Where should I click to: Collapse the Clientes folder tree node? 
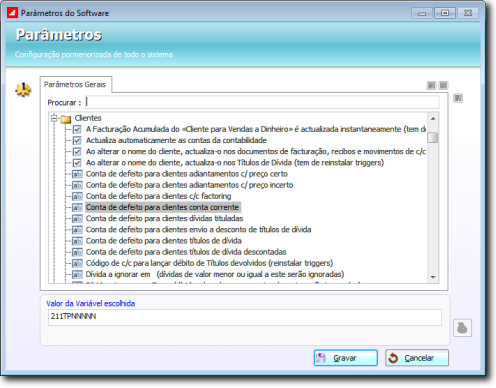pos(54,118)
